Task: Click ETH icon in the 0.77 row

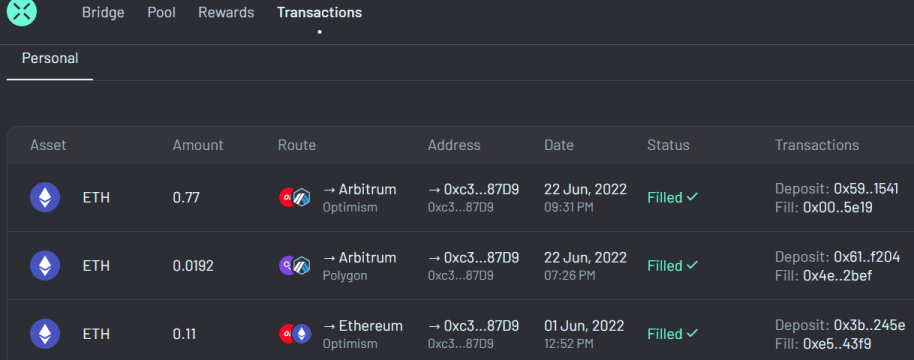Action: (45, 197)
